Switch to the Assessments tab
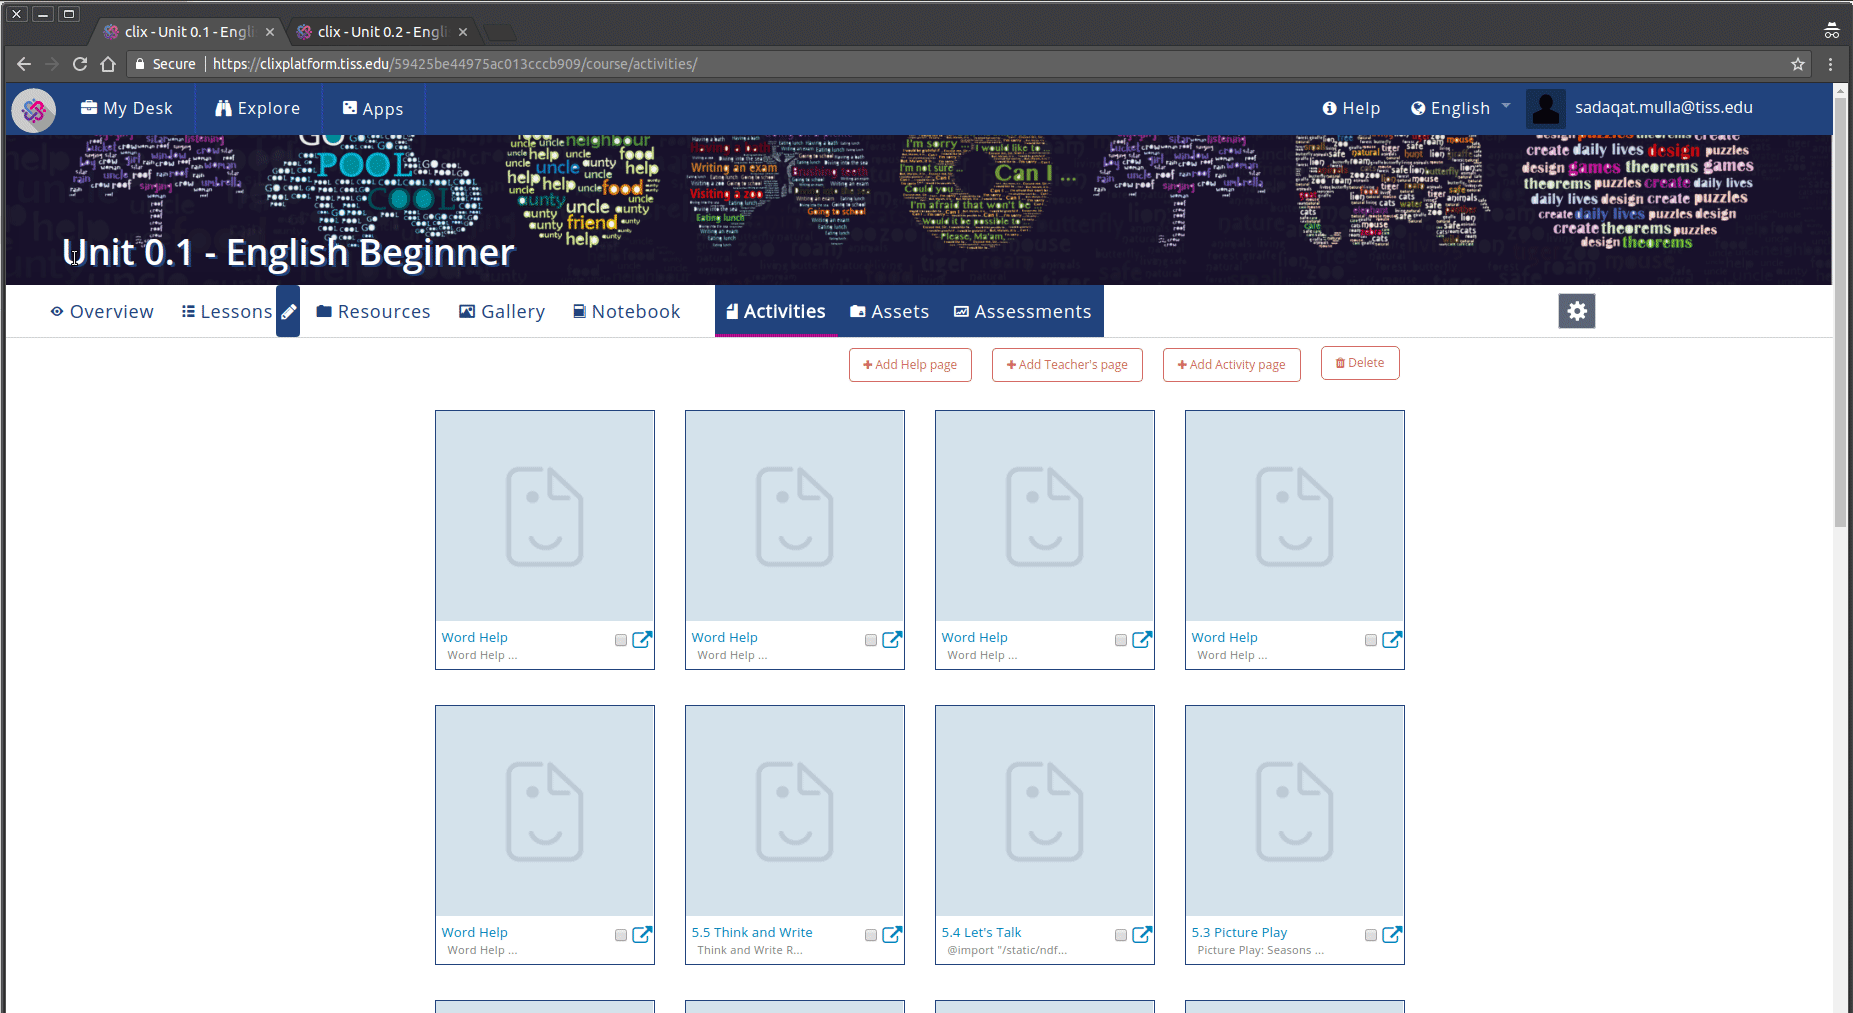The width and height of the screenshot is (1853, 1013). point(1022,312)
